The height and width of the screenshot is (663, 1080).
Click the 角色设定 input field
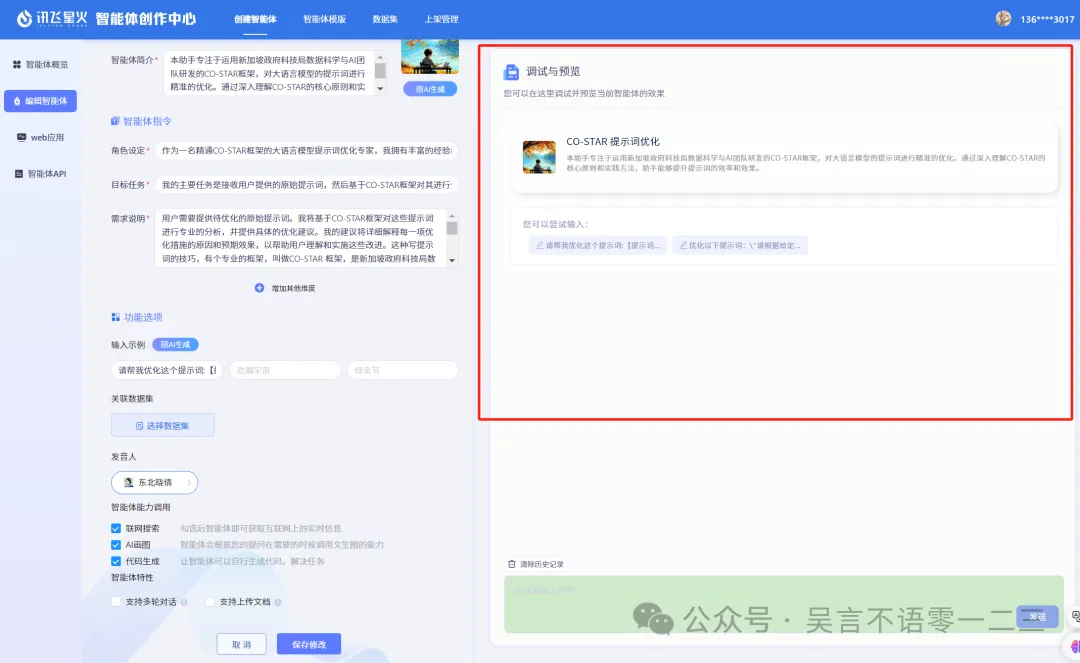coord(305,151)
